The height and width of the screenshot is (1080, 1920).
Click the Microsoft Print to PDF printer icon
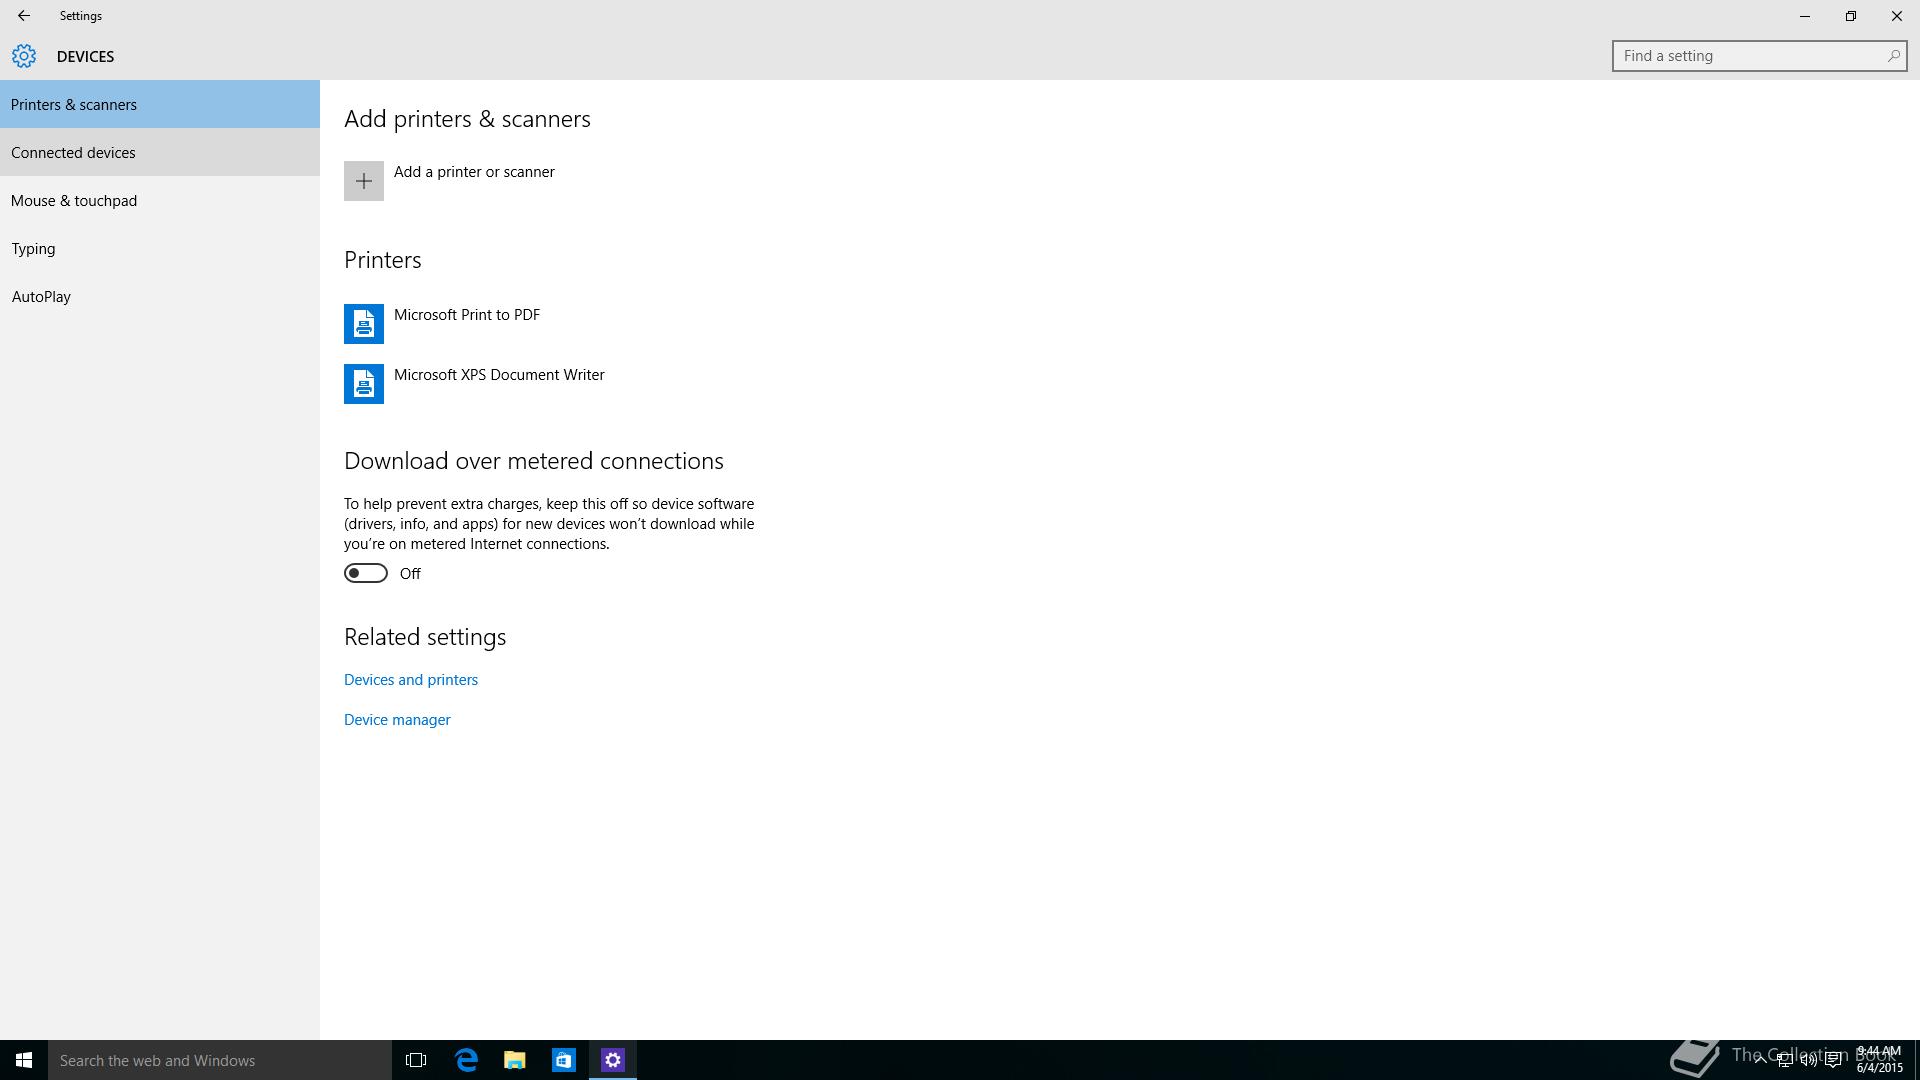[x=364, y=324]
